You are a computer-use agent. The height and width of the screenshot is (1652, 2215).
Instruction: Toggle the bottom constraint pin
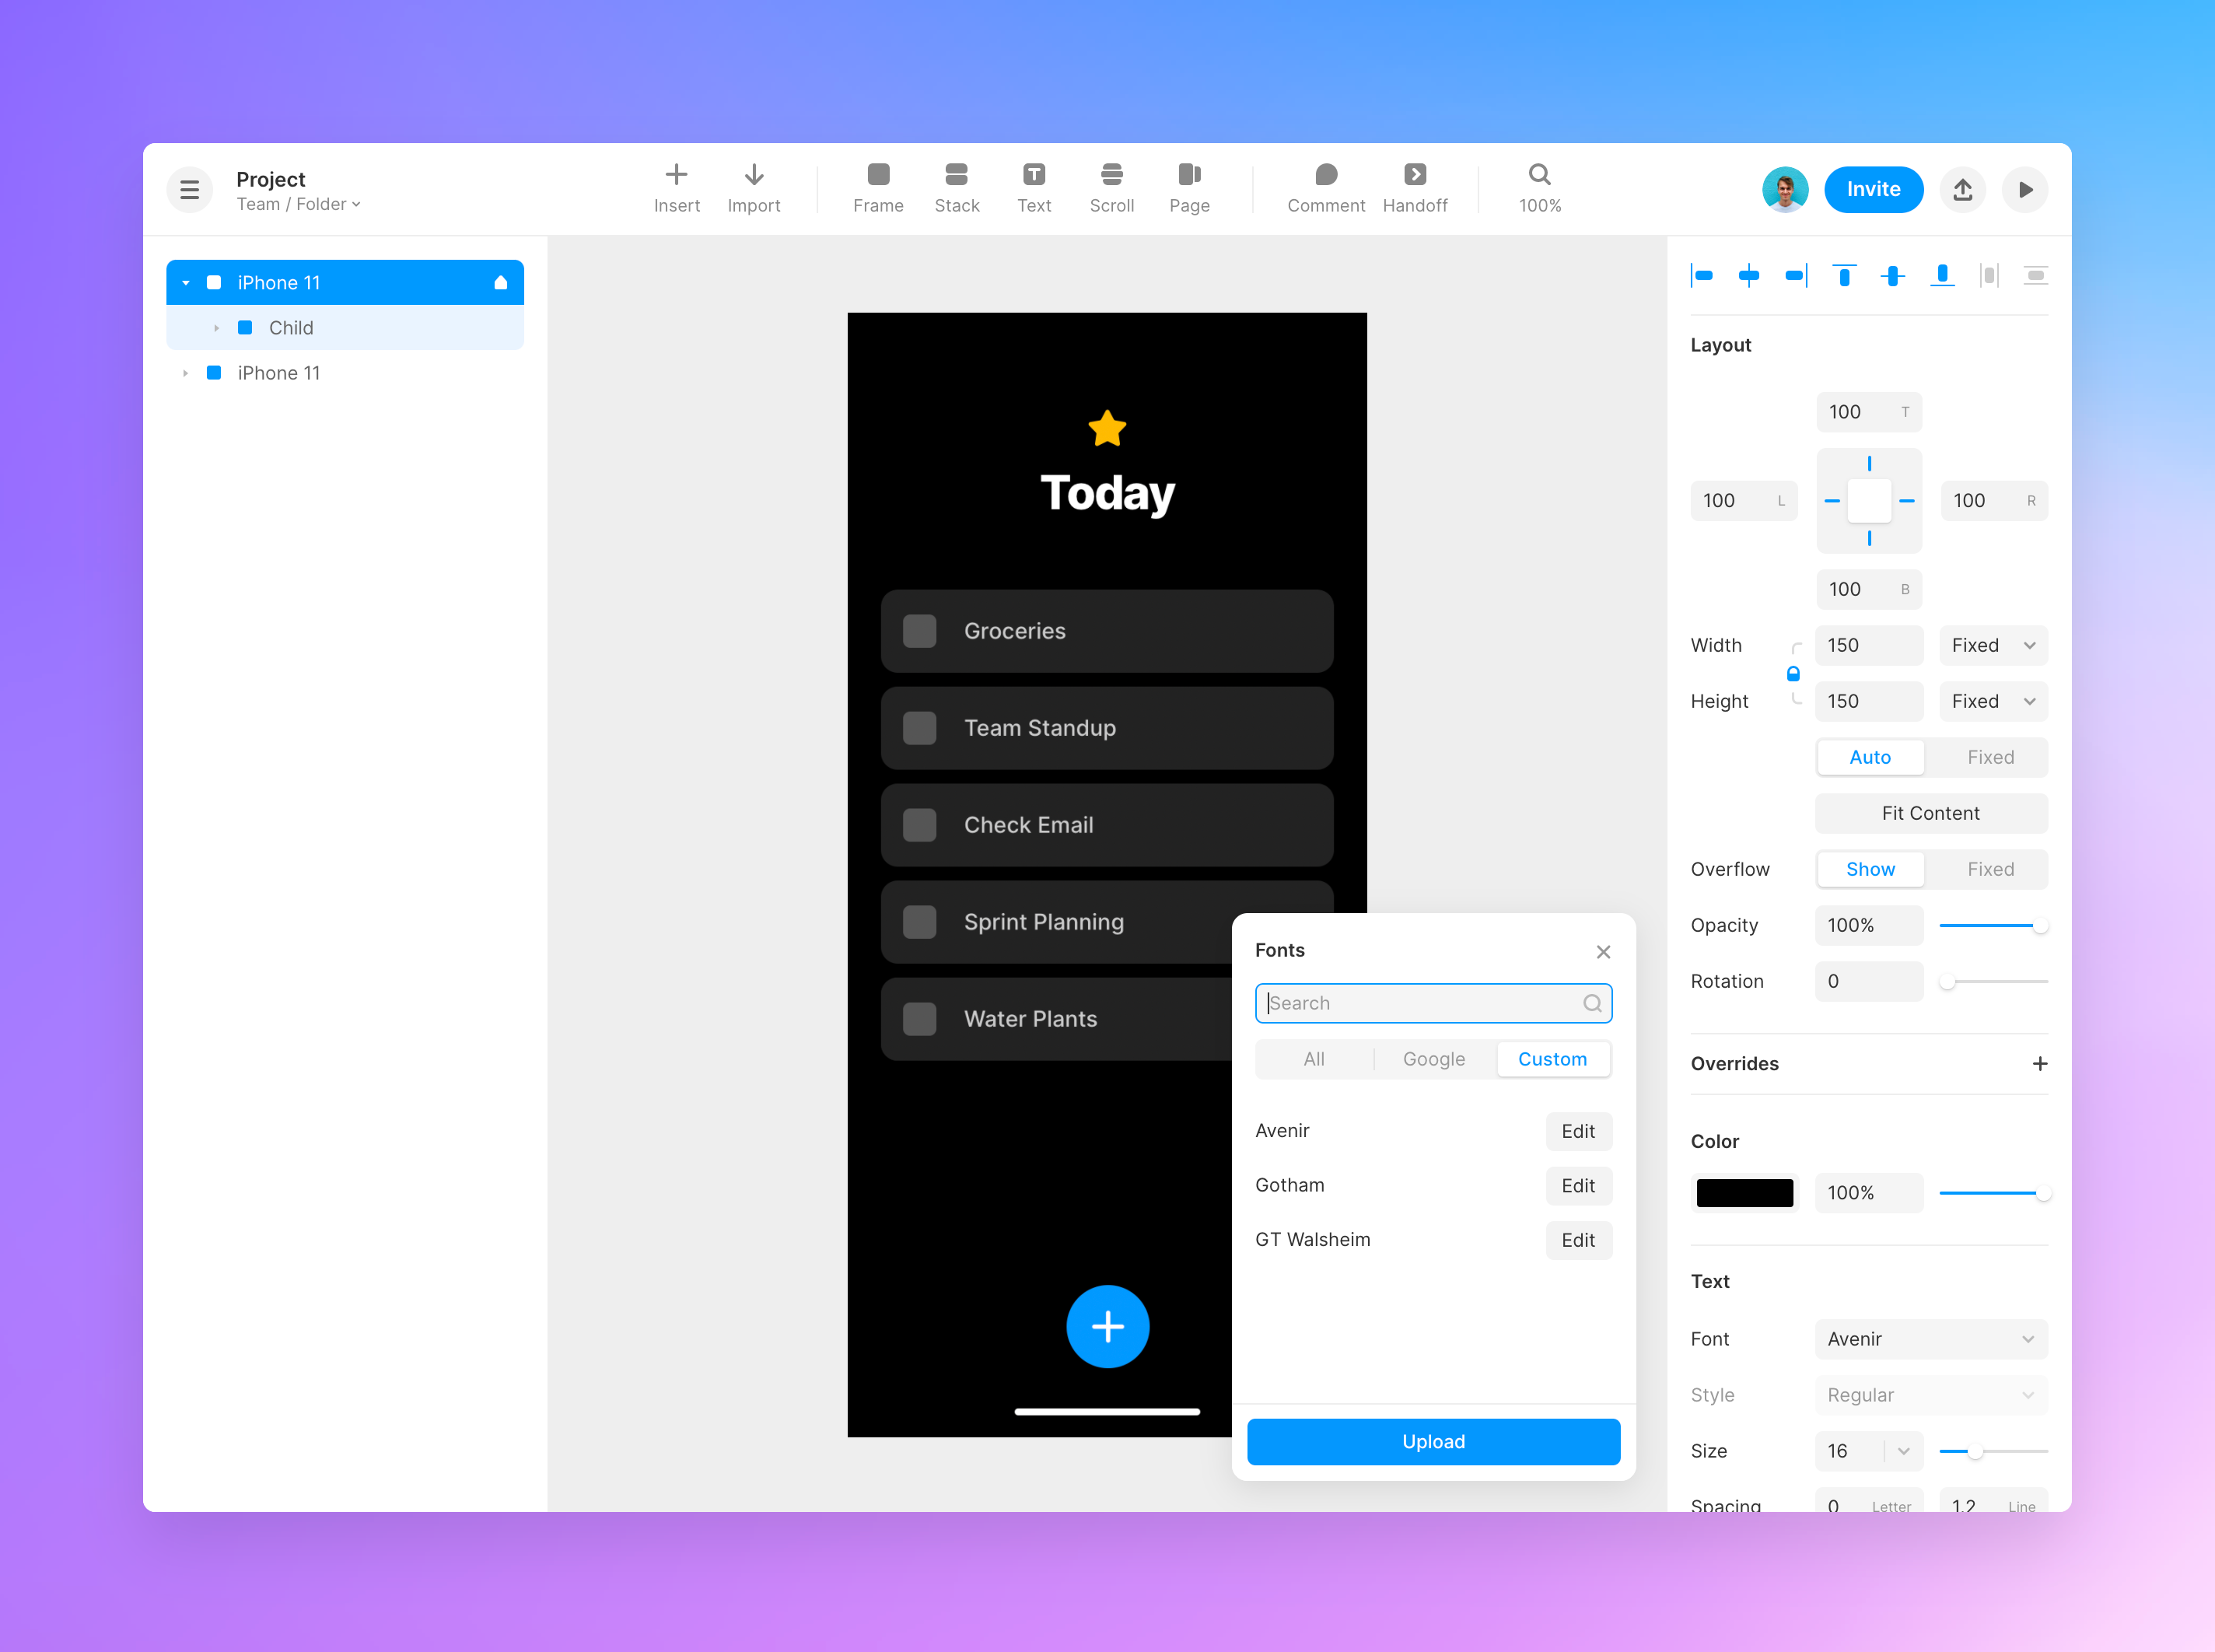[x=1869, y=539]
